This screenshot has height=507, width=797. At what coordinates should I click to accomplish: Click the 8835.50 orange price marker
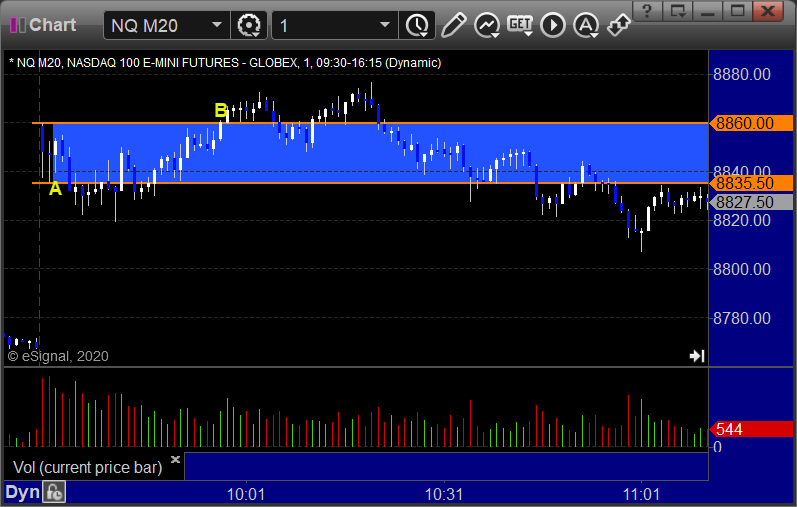(751, 183)
